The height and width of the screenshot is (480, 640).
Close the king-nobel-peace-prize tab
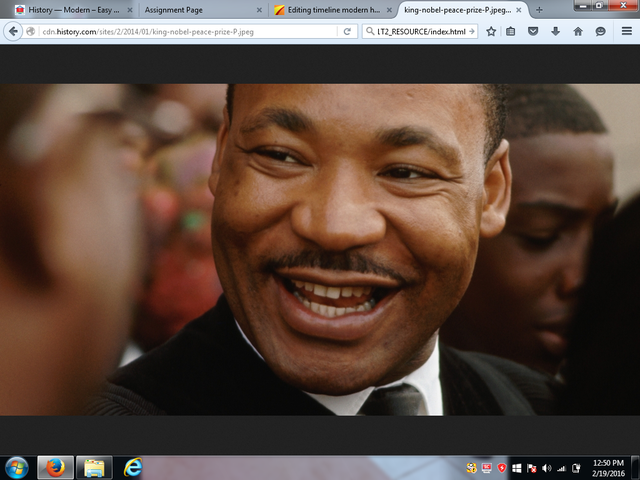(x=519, y=10)
